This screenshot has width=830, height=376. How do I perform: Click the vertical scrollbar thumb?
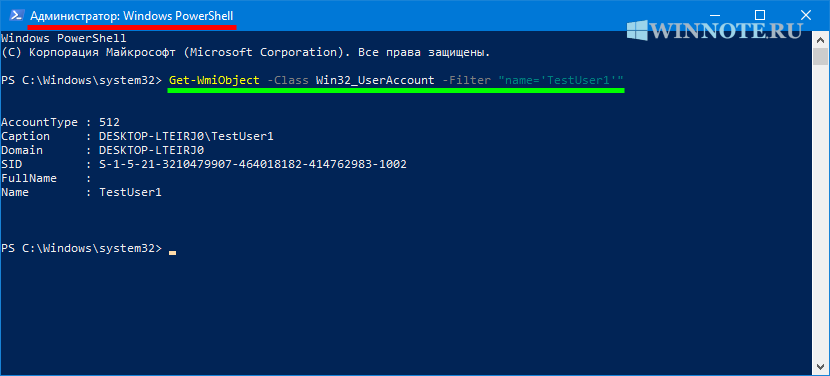pos(820,56)
